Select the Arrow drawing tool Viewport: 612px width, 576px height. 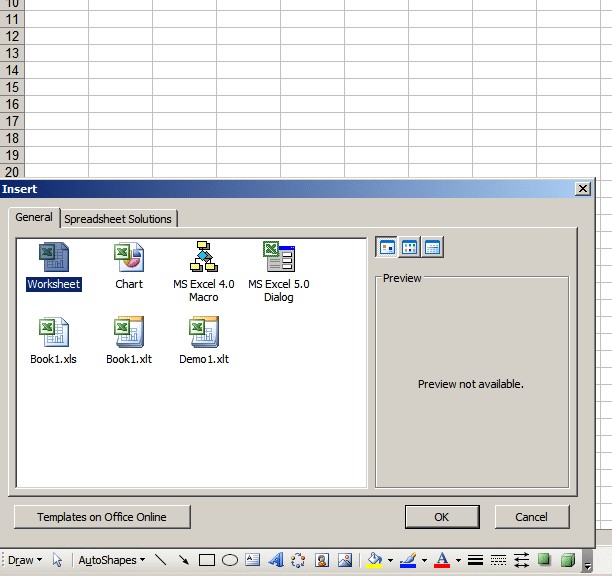(x=183, y=560)
